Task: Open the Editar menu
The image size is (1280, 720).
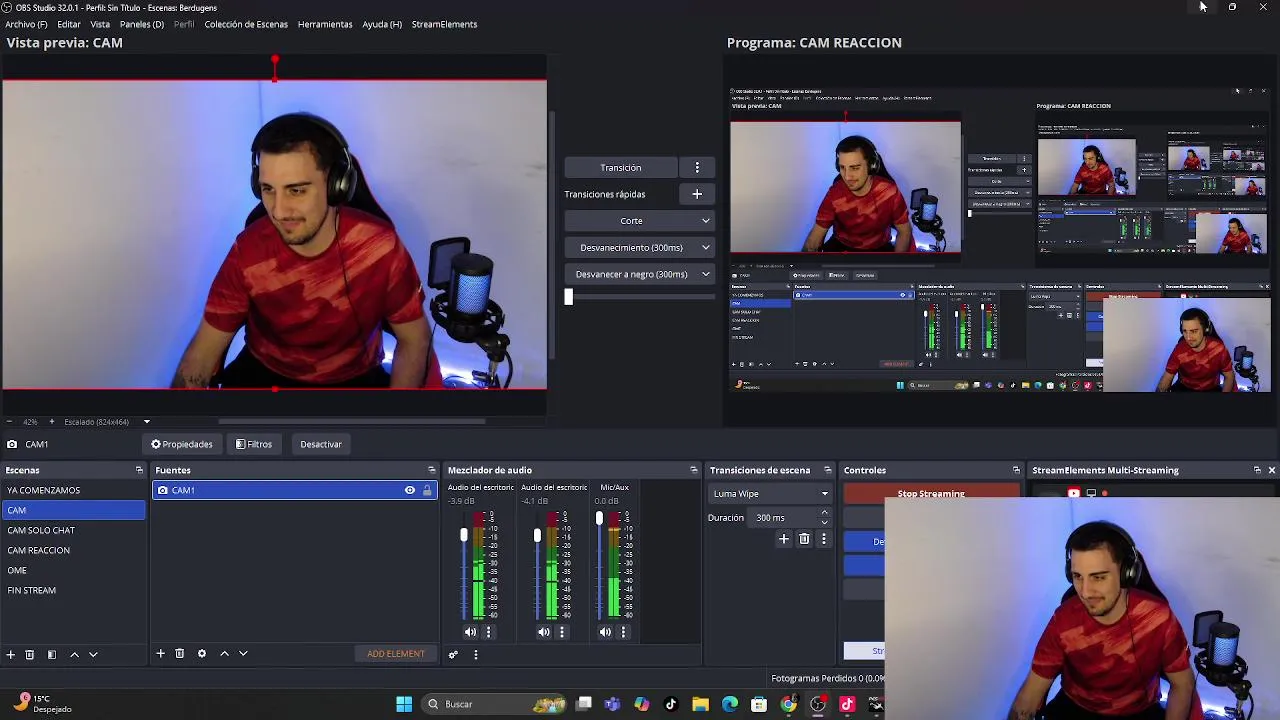Action: (69, 24)
